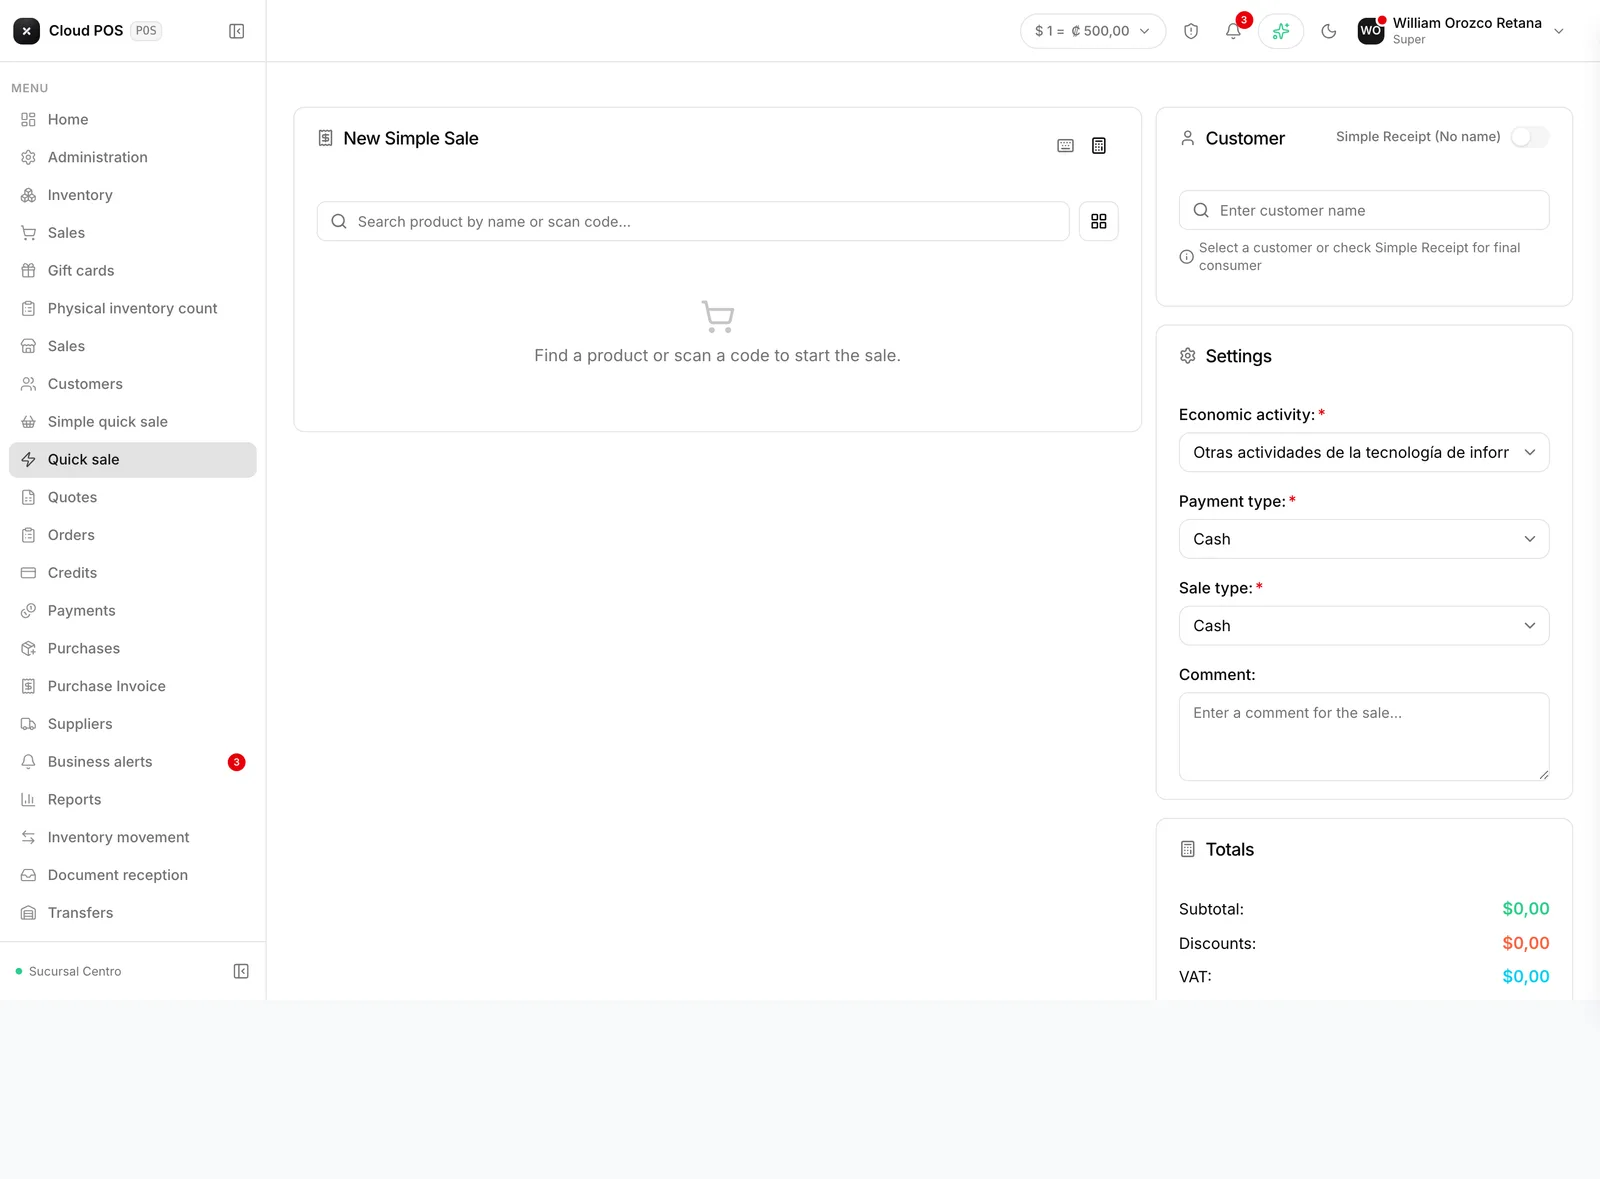
Task: Open exchange rate dropdown
Action: [1093, 31]
